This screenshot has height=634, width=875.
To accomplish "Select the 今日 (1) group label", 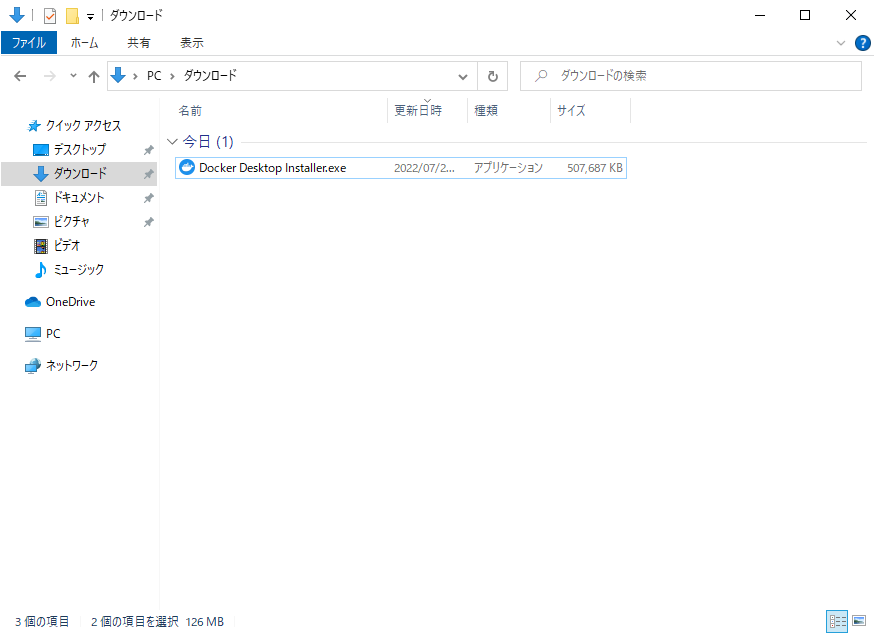I will click(208, 142).
